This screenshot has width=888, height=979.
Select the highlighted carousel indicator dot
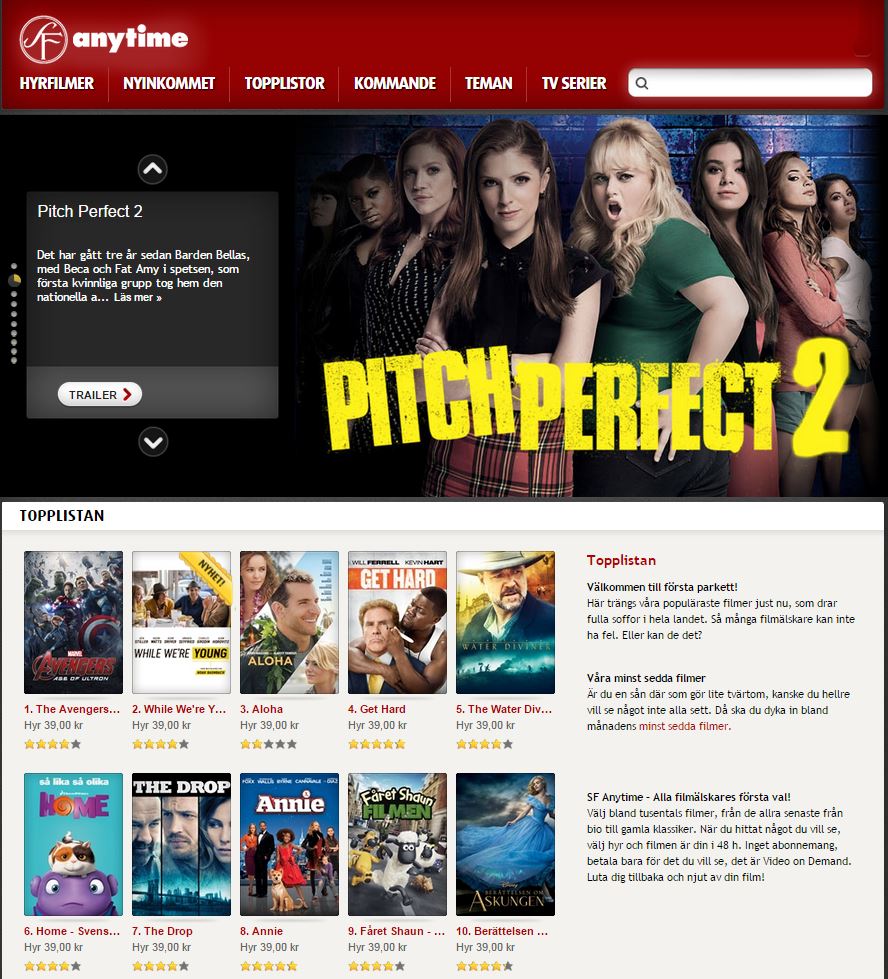(14, 280)
